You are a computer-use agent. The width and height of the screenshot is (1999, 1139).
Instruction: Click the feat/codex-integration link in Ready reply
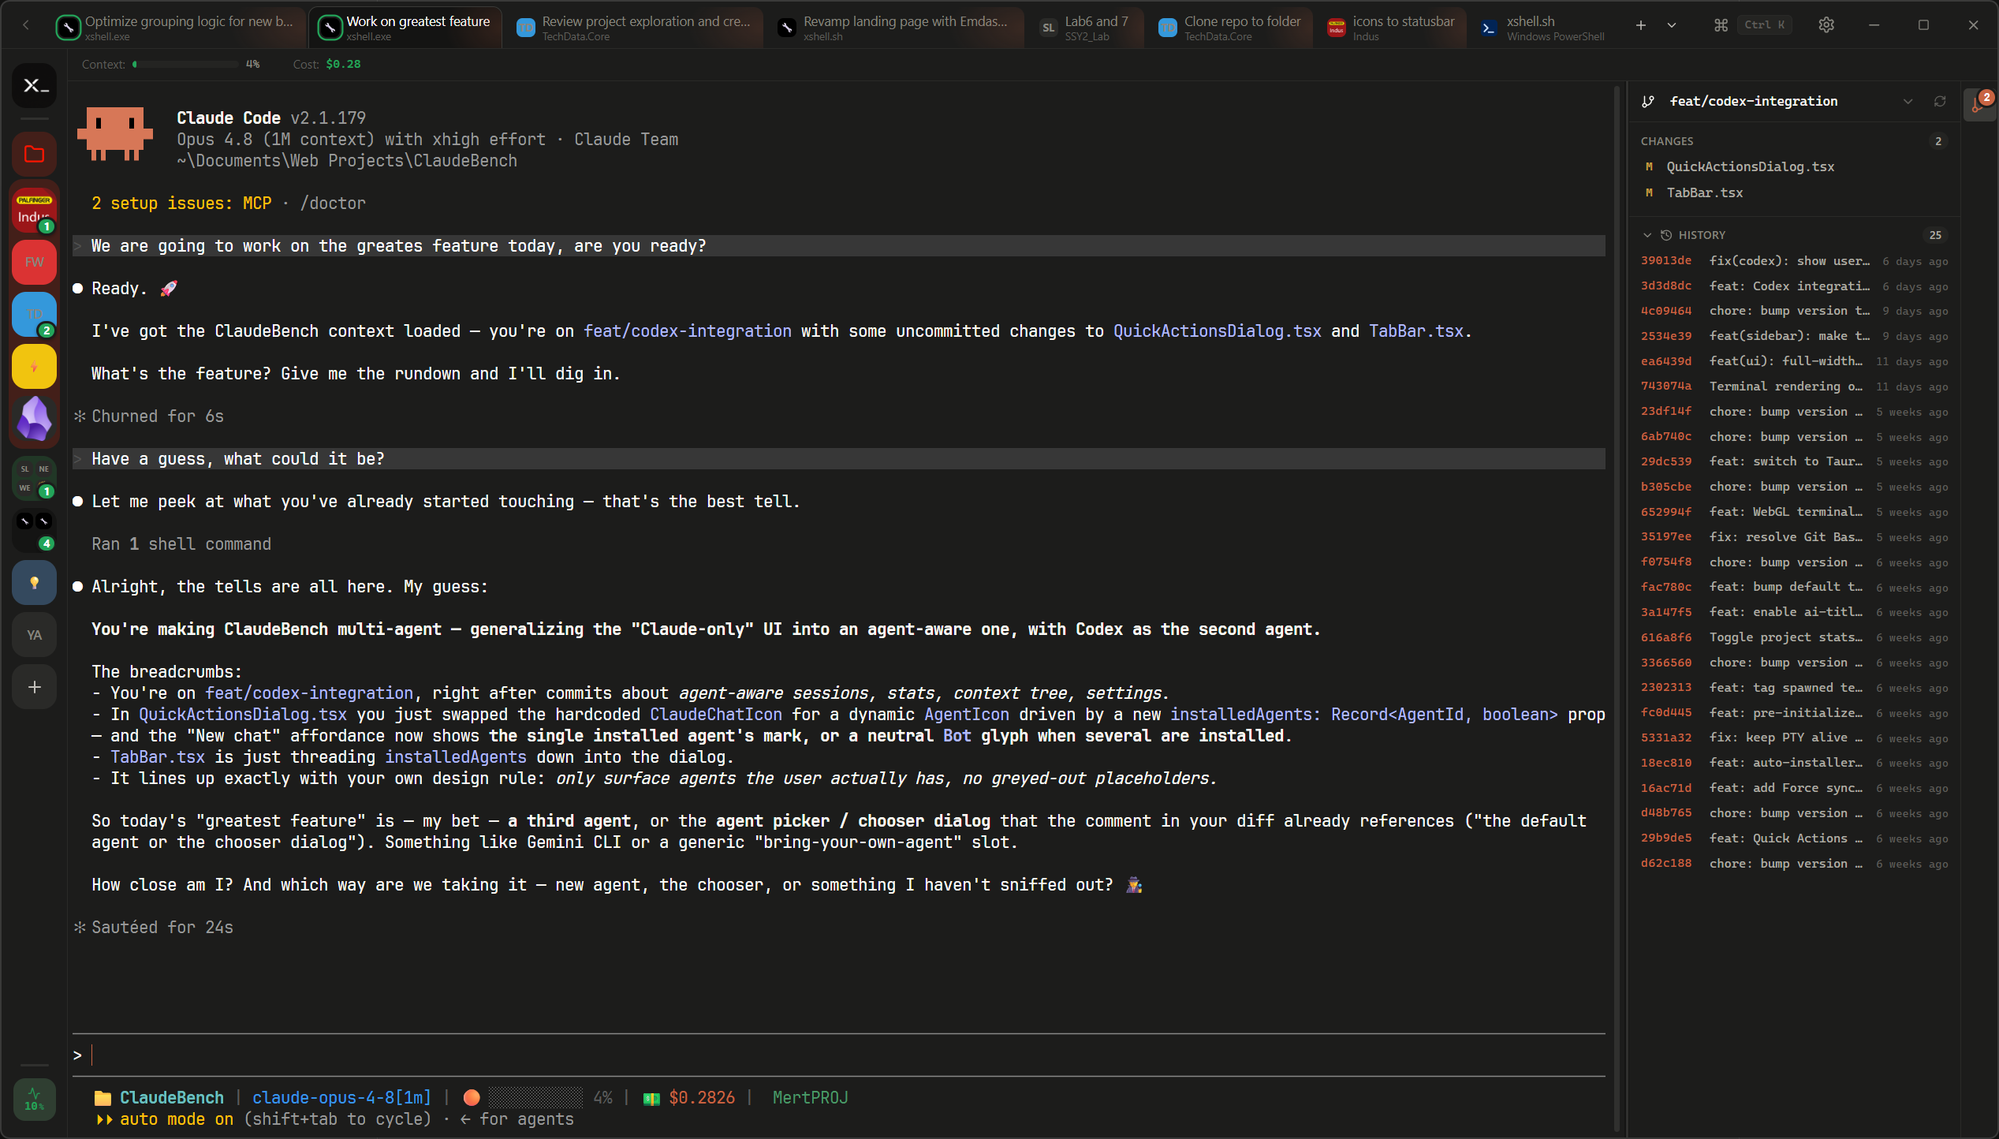pos(687,331)
